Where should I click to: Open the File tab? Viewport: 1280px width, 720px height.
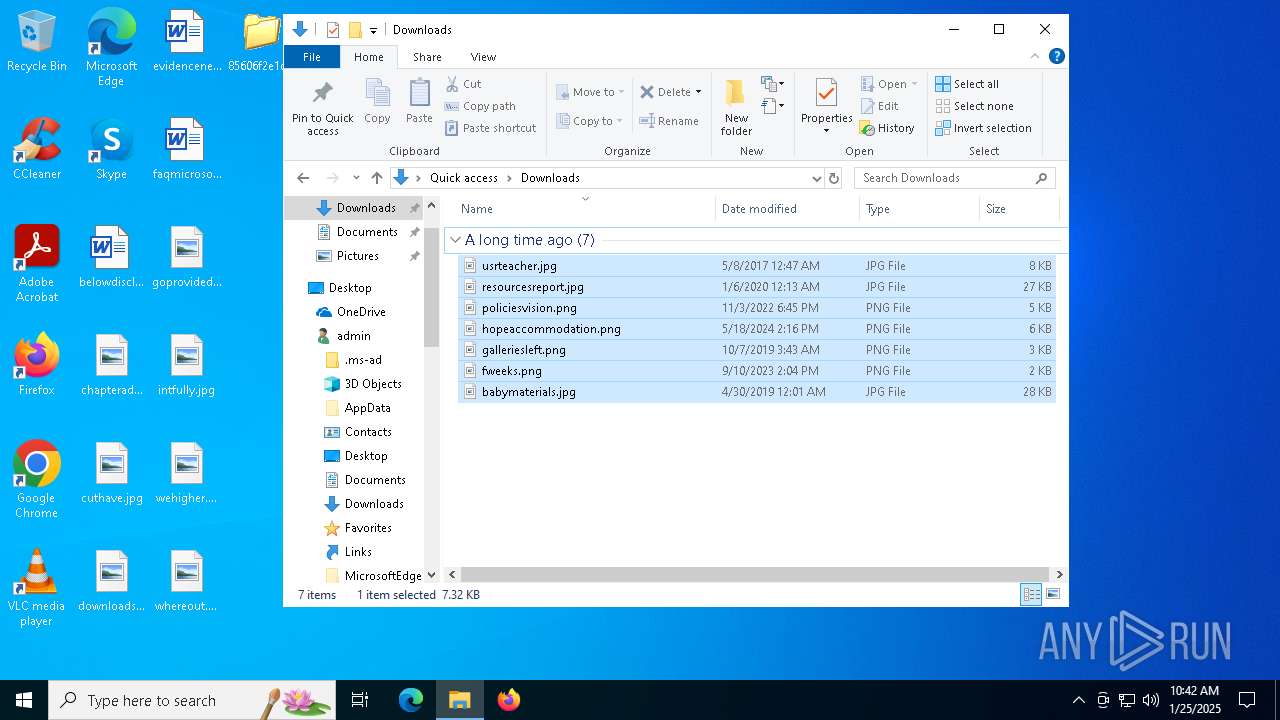point(312,57)
